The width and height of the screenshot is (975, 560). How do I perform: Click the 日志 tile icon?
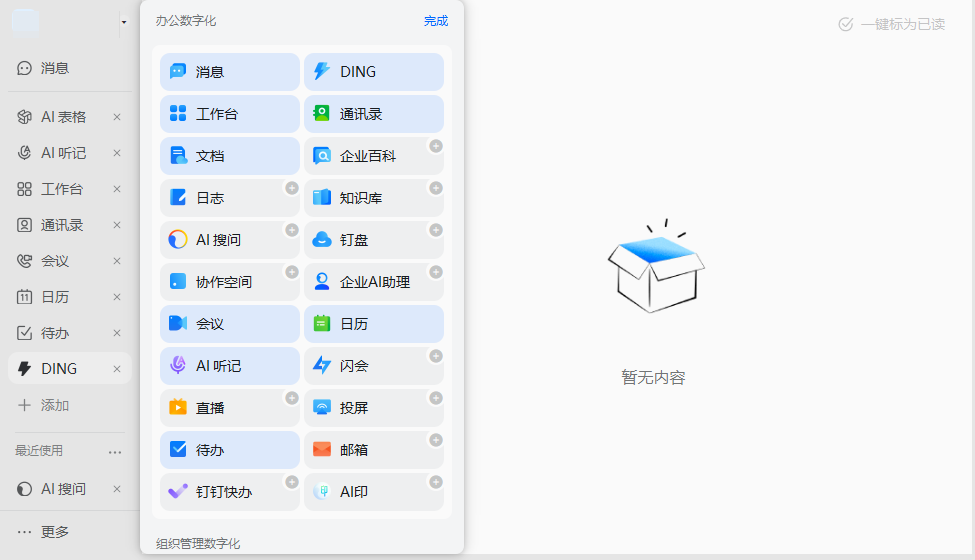pos(178,198)
